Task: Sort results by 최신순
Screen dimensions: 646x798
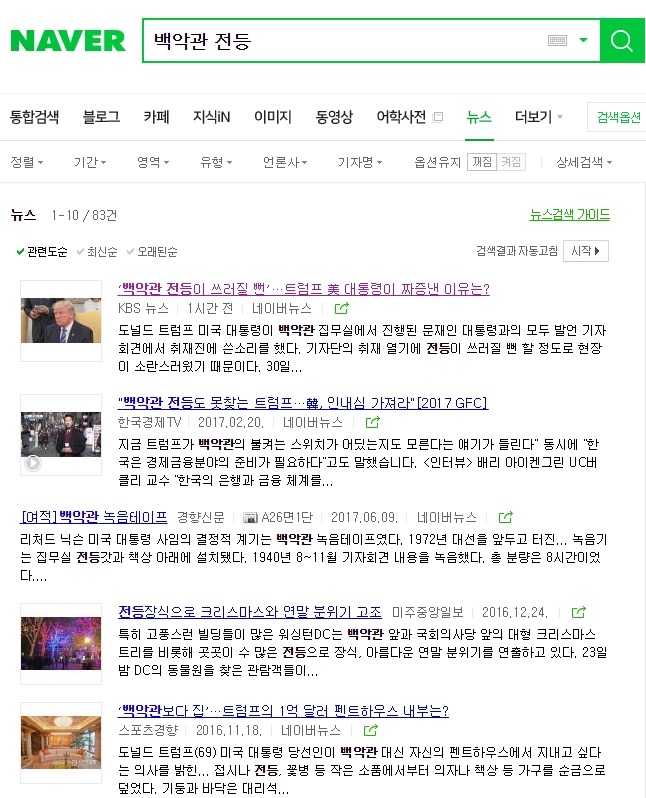Action: coord(97,251)
